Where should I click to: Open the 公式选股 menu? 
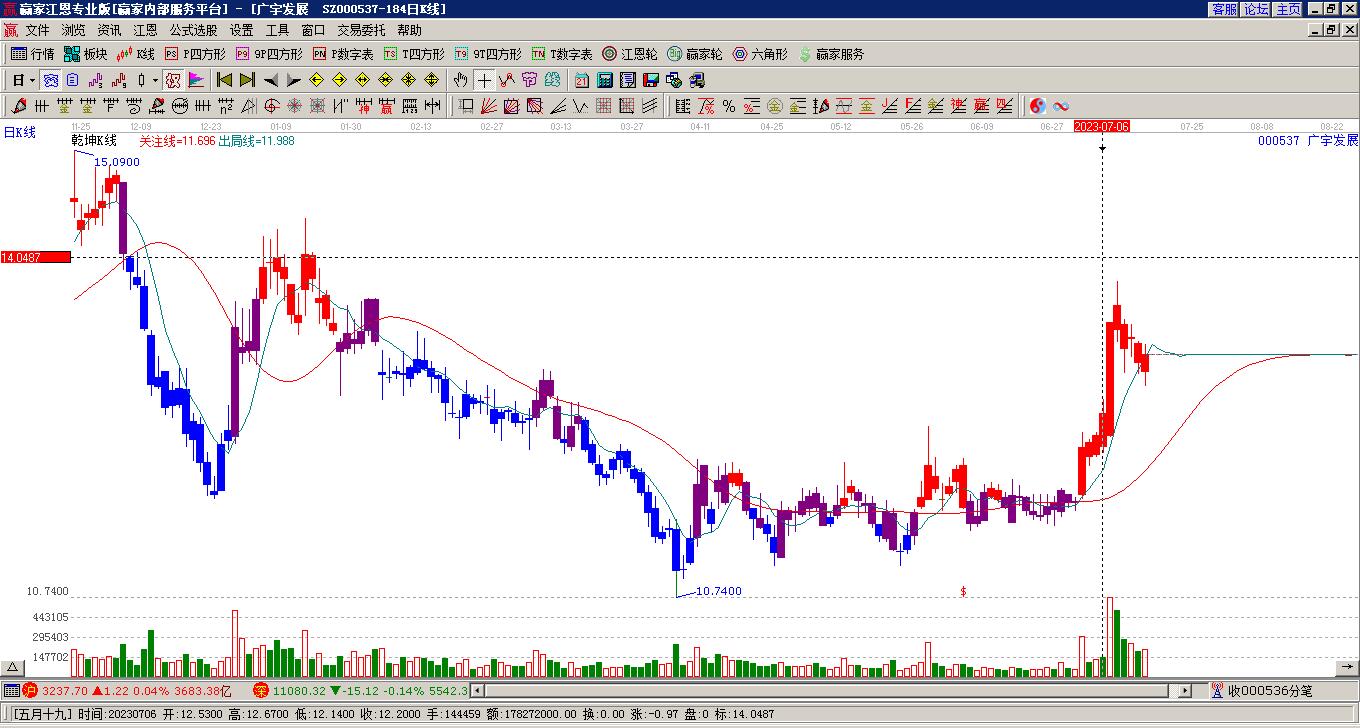193,31
